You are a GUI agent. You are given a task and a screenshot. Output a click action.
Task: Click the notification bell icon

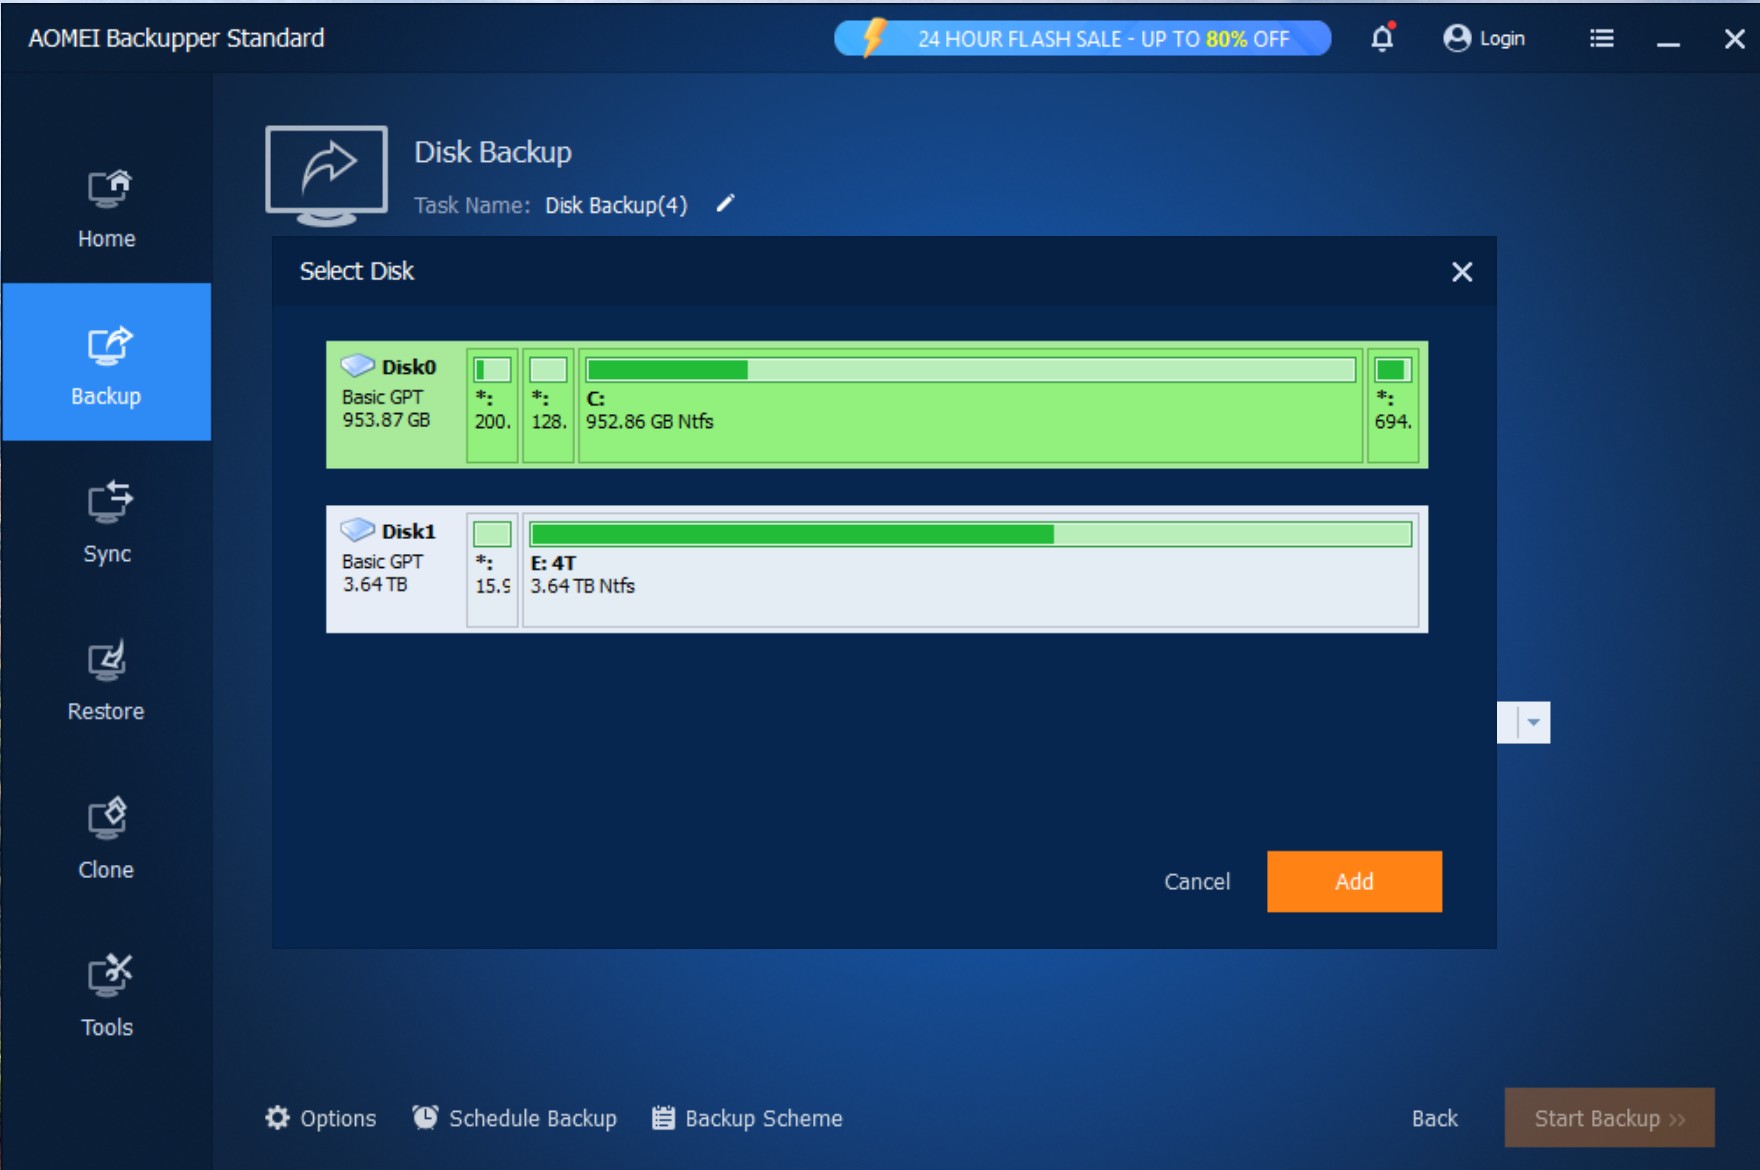1382,38
